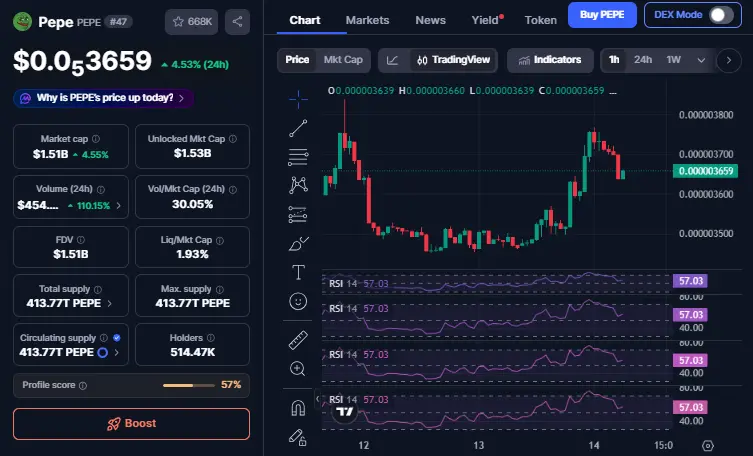
Task: Click the current price label 0.00003659
Action: click(x=705, y=171)
